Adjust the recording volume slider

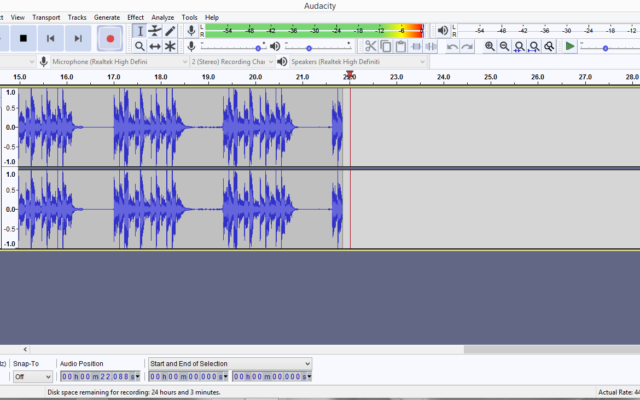(x=258, y=48)
